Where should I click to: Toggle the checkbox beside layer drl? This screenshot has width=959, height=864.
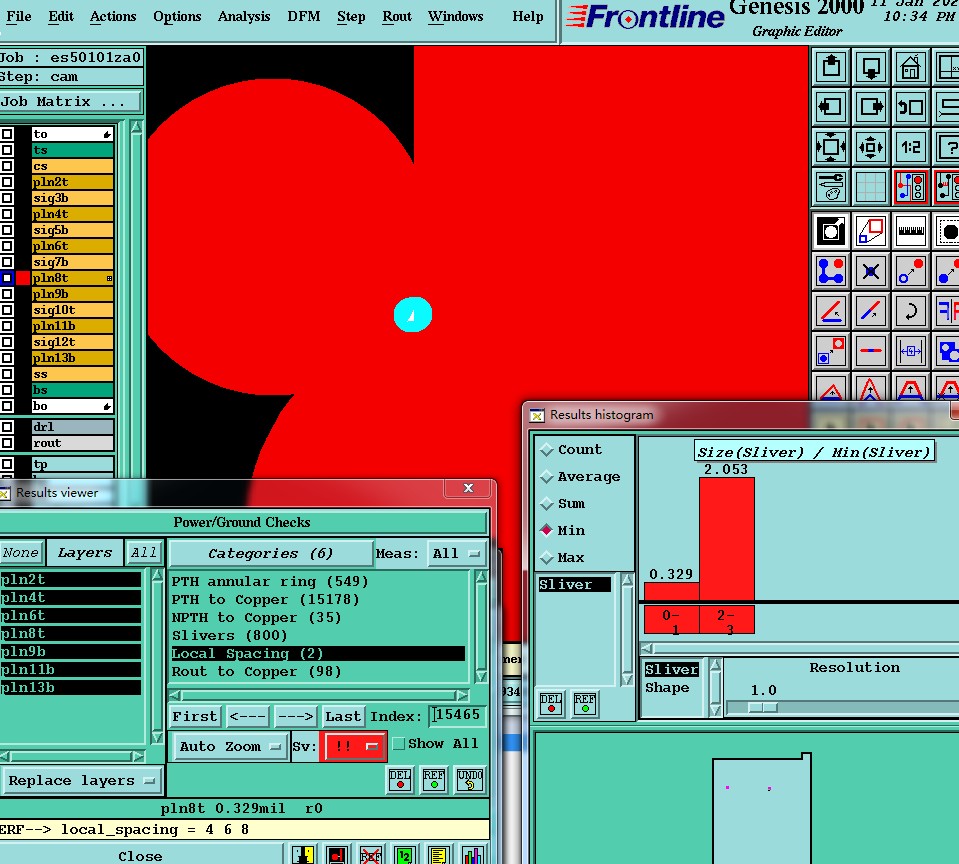pos(7,427)
